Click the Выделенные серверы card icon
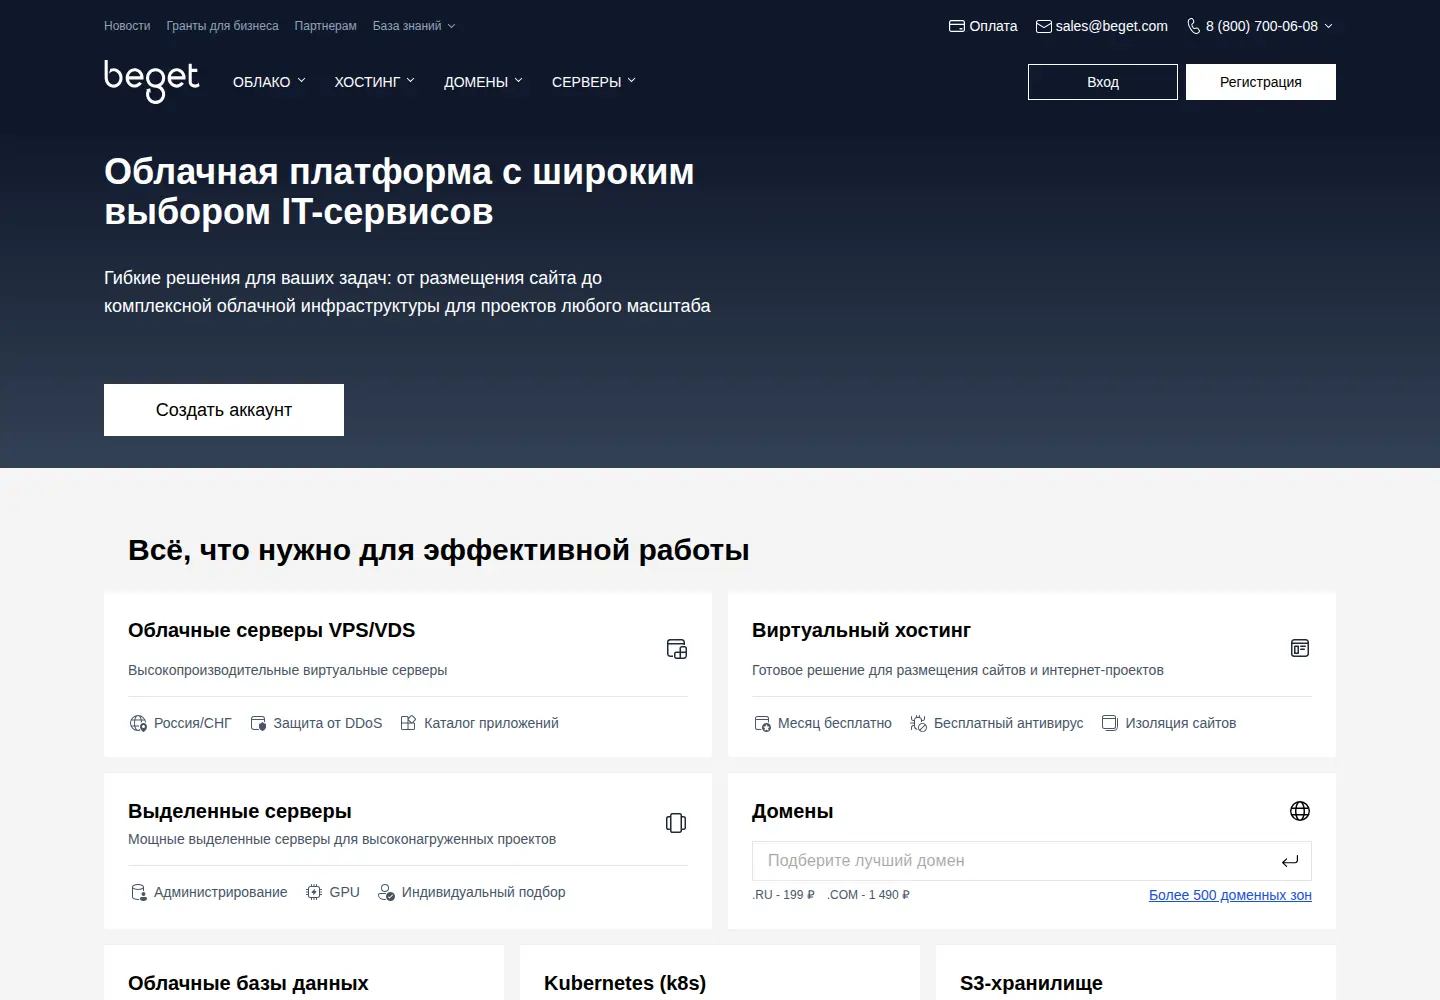Screen dimensions: 1440x1000 [x=676, y=823]
